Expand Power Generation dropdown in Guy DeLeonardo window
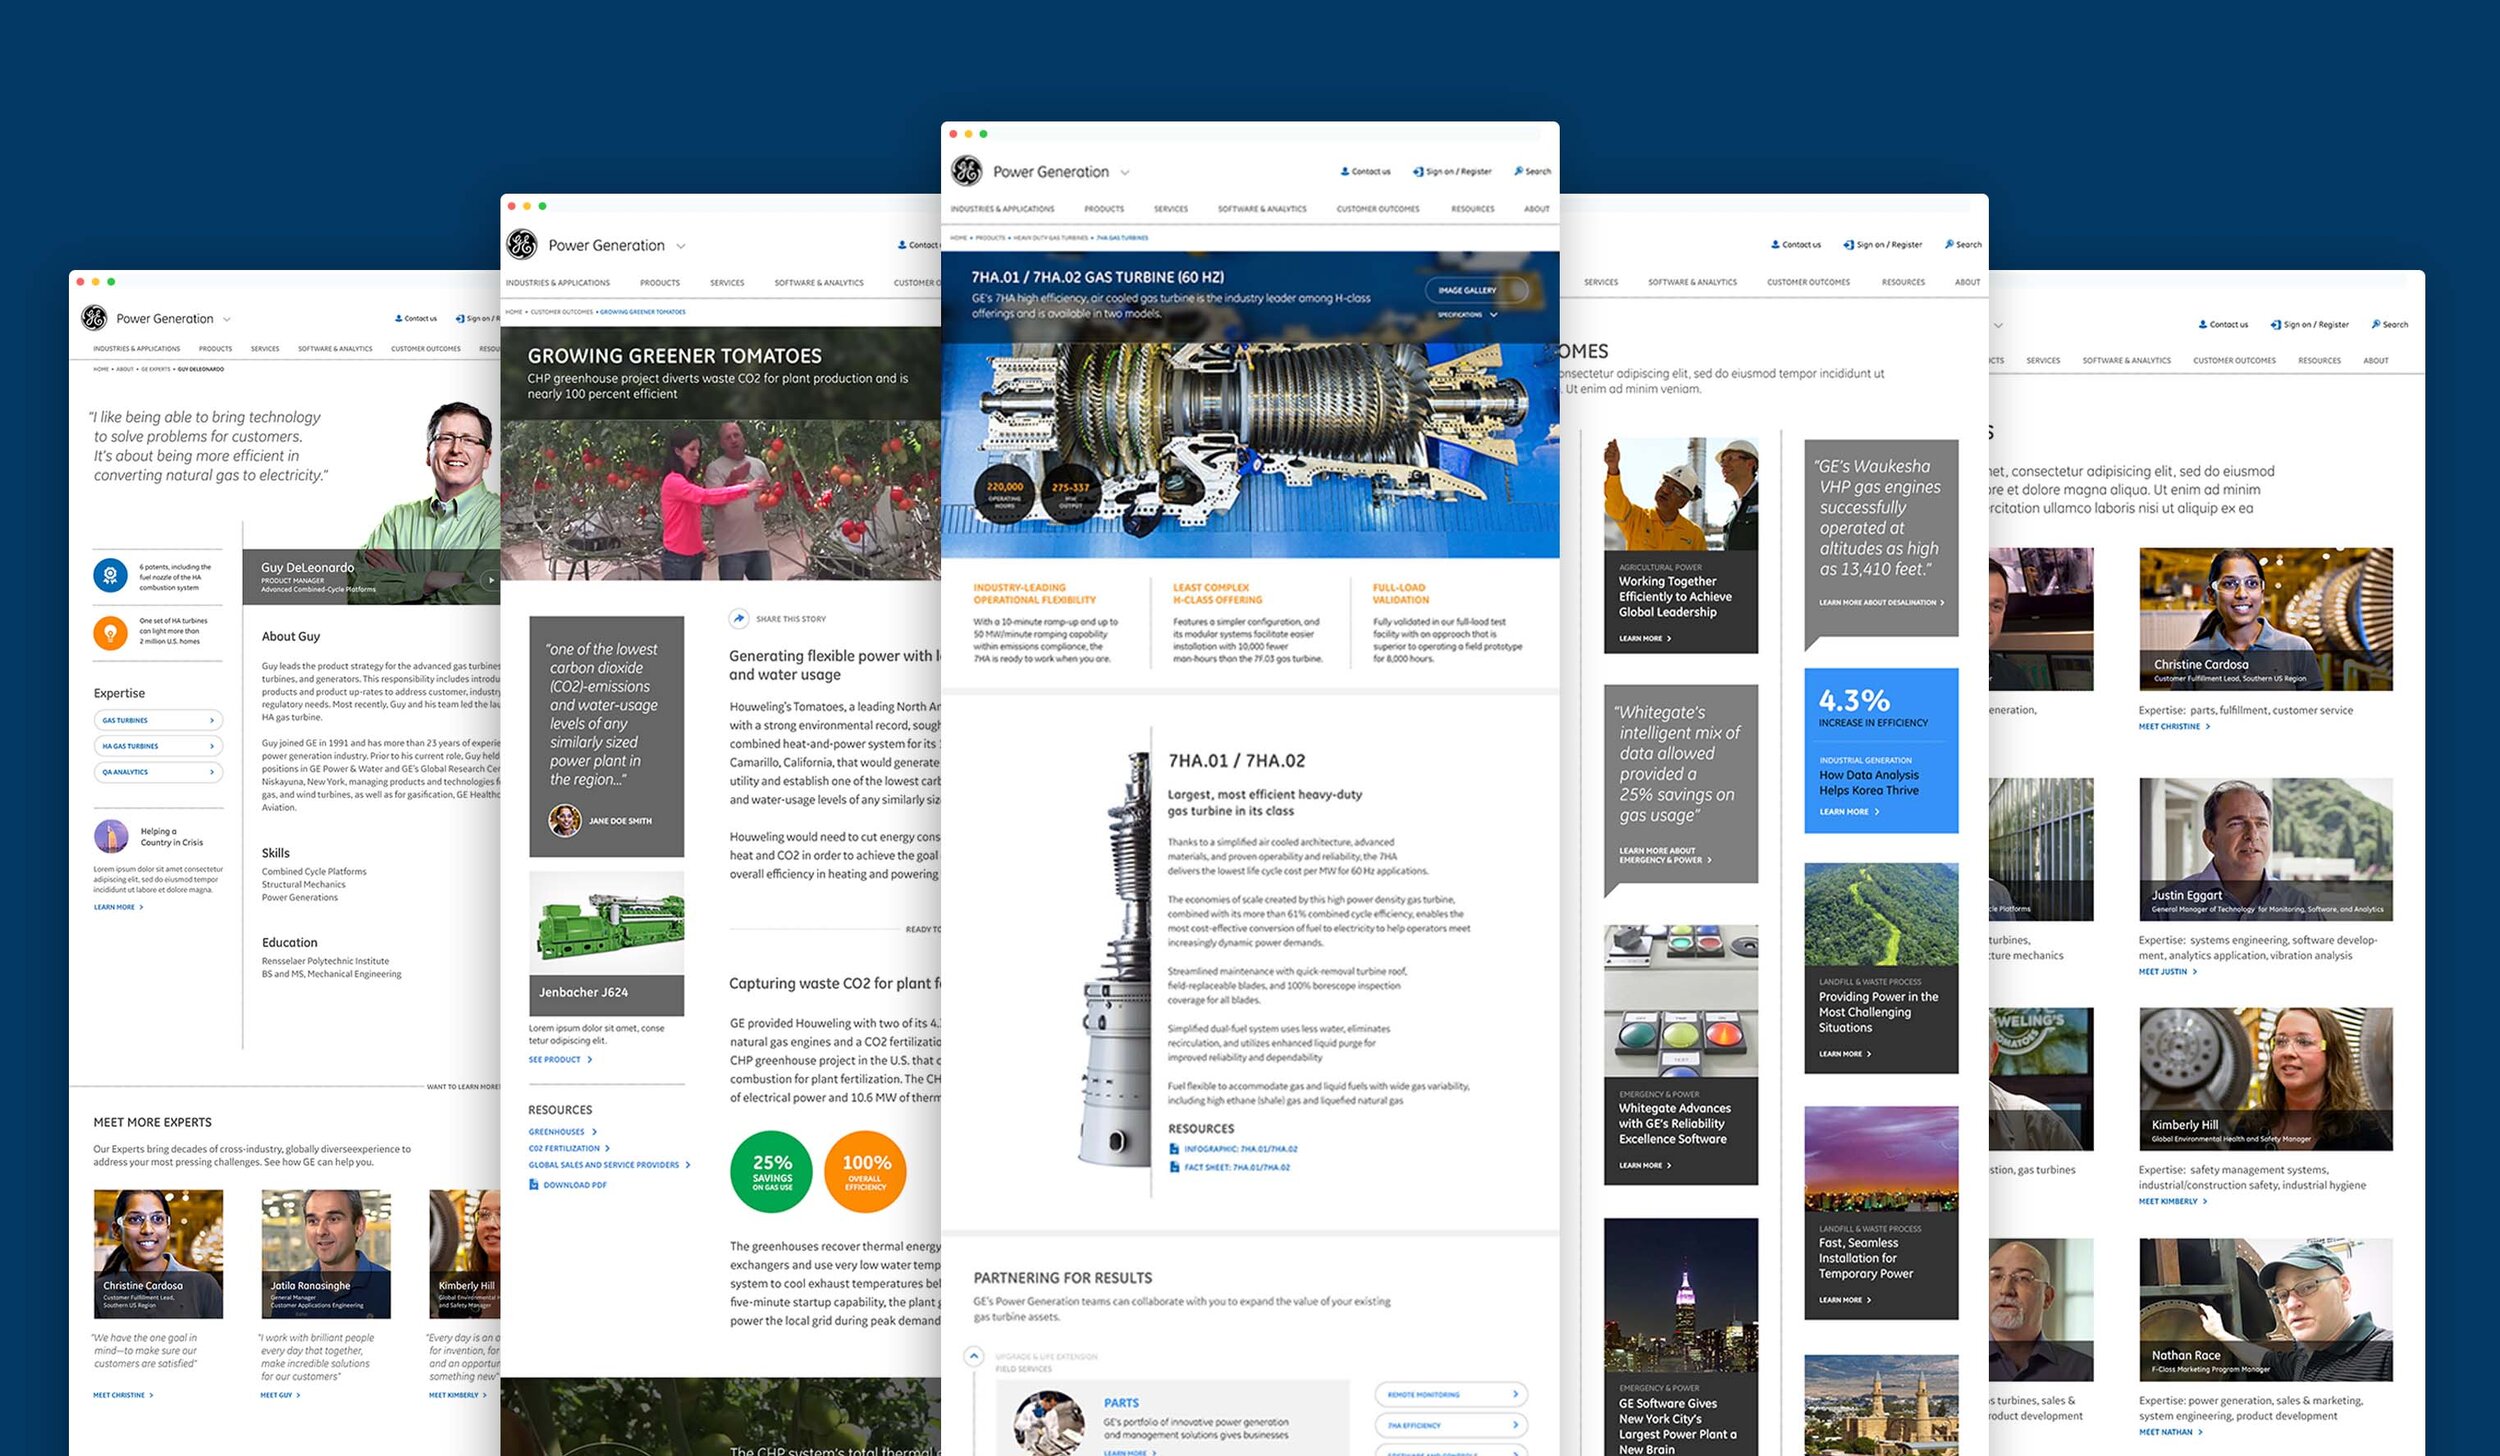Viewport: 2500px width, 1456px height. tap(227, 319)
